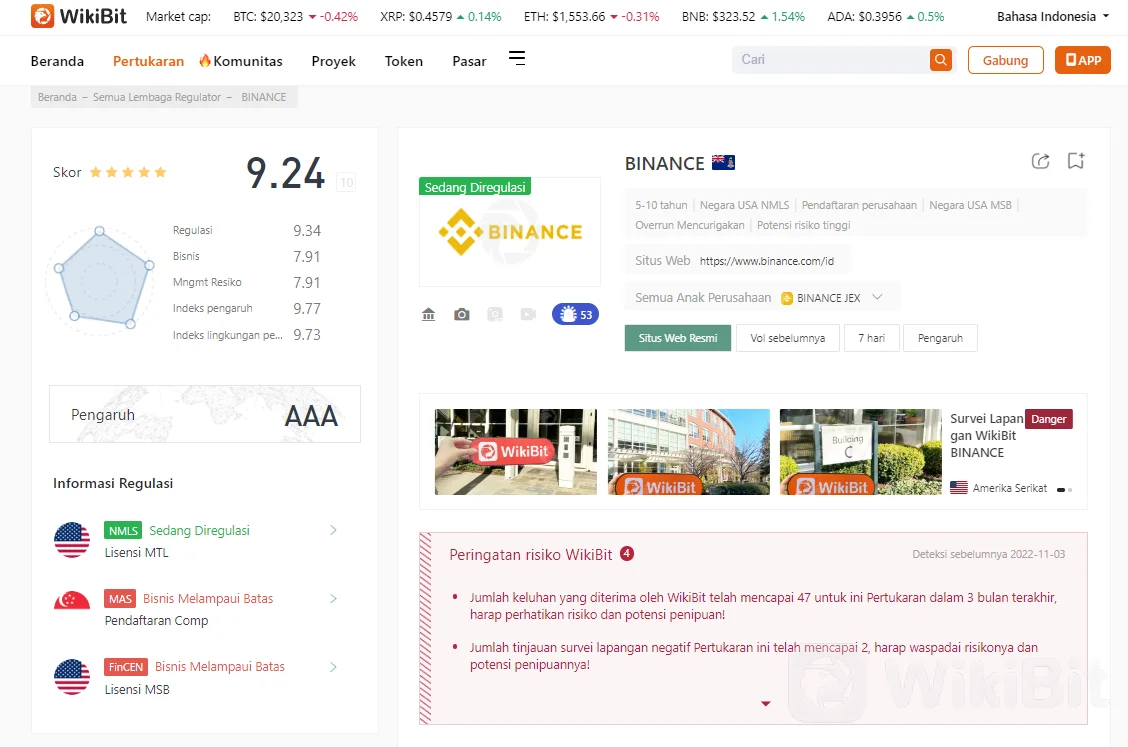This screenshot has width=1128, height=747.
Task: Click the green Situs Web Resmi button
Action: pos(678,338)
